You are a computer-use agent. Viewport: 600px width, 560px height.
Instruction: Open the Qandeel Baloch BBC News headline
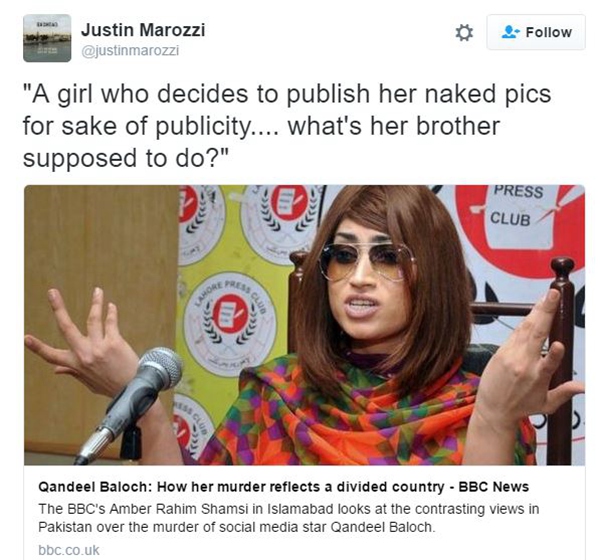coord(284,487)
